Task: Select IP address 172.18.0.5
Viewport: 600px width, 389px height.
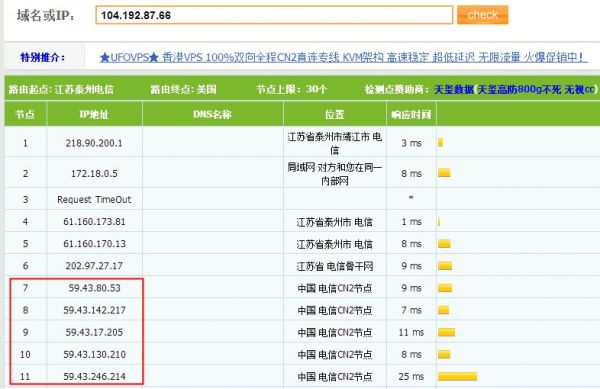Action: pos(94,174)
